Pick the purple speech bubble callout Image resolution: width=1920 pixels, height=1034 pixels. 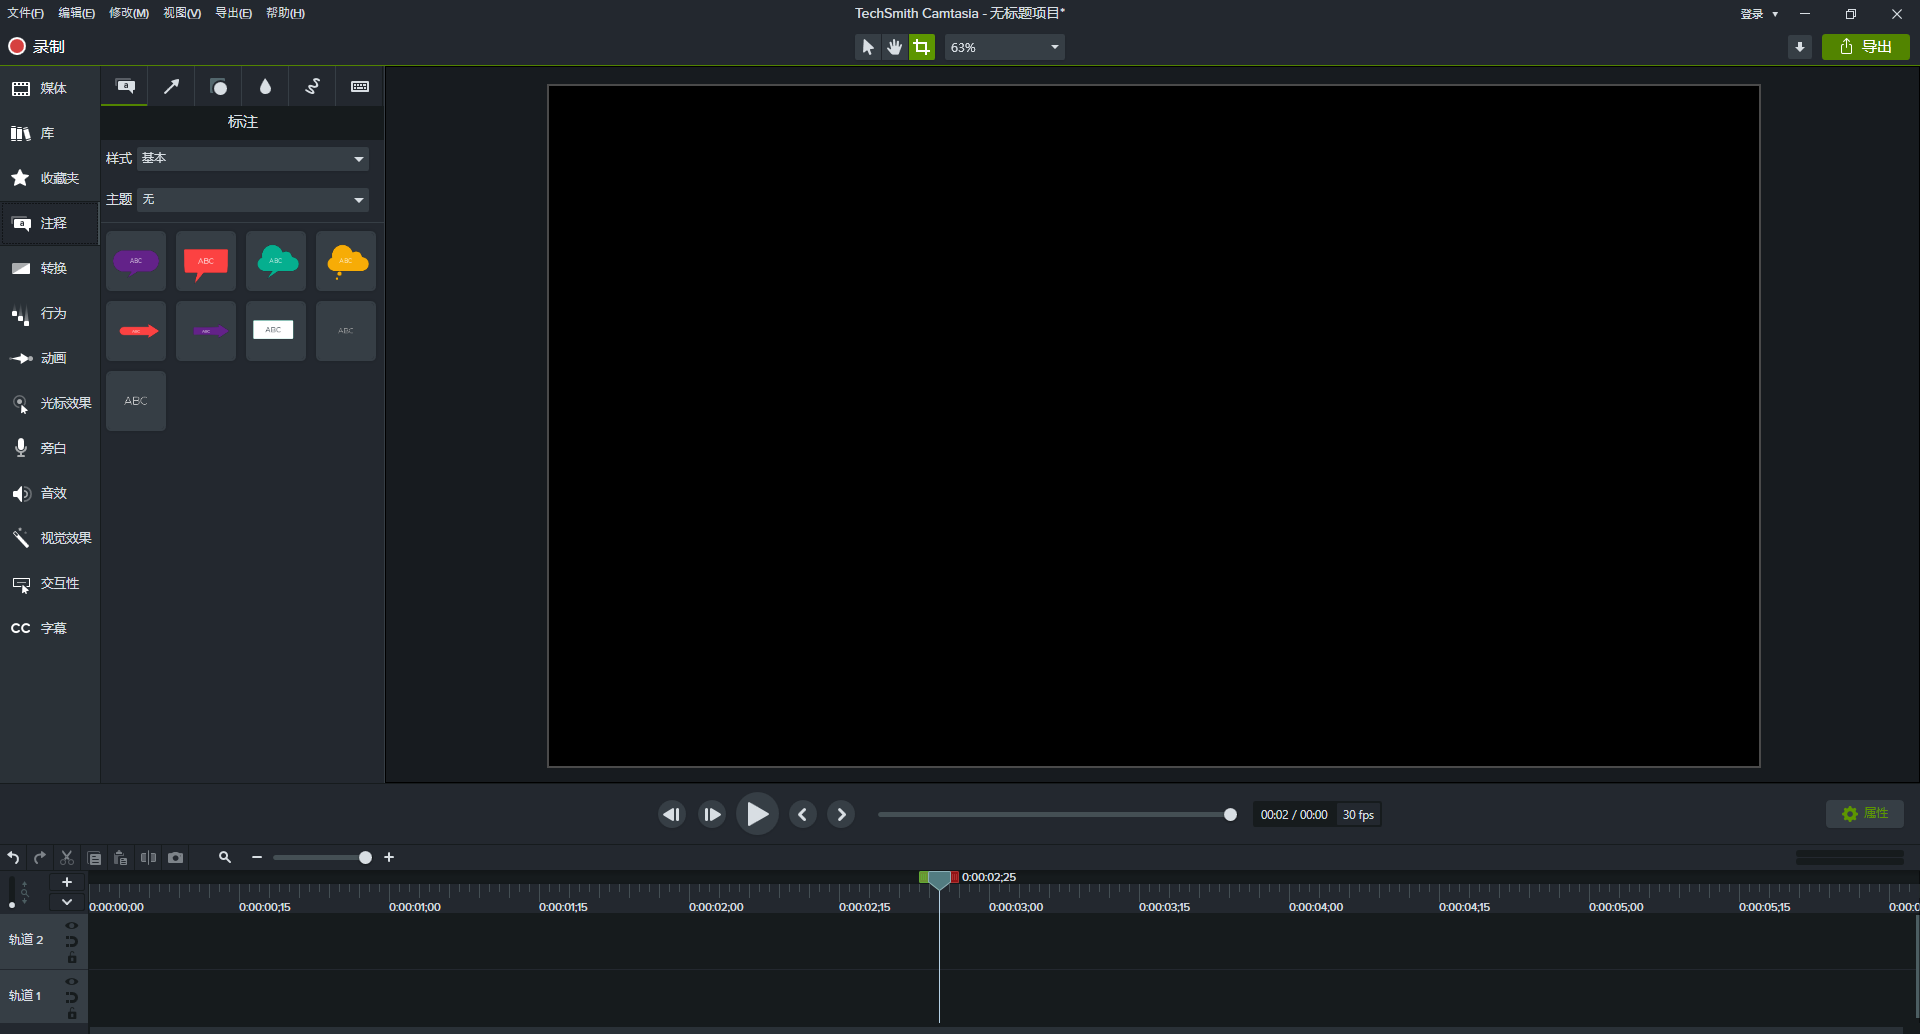click(x=136, y=262)
